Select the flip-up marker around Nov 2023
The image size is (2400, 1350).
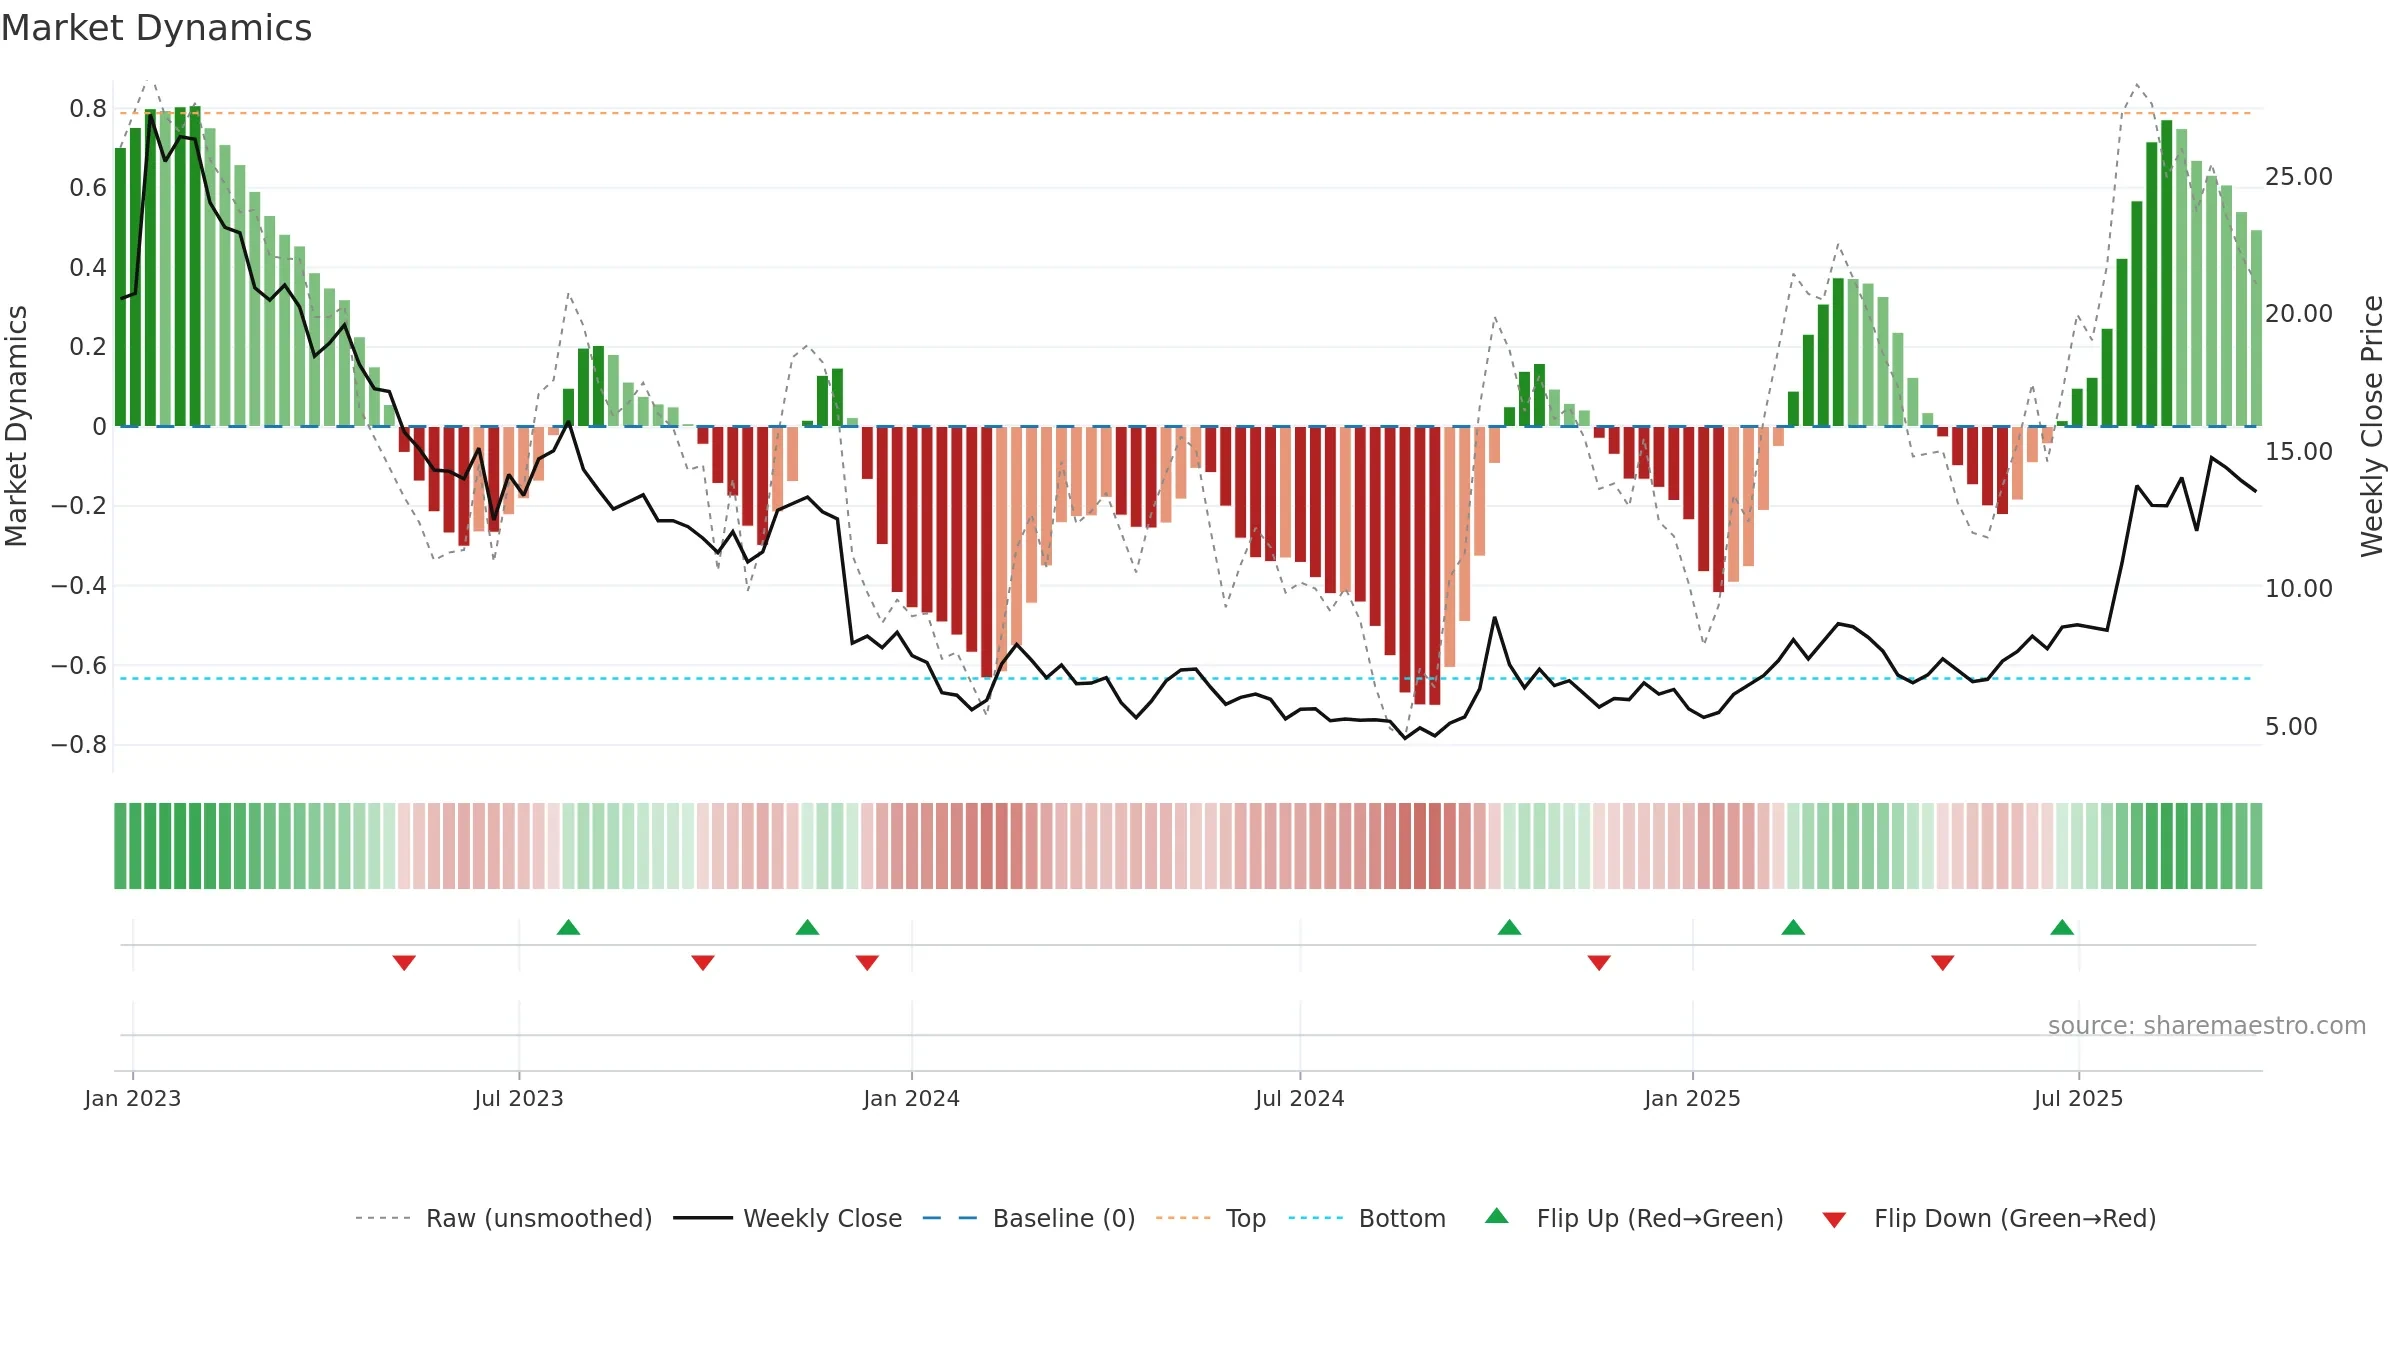(808, 927)
